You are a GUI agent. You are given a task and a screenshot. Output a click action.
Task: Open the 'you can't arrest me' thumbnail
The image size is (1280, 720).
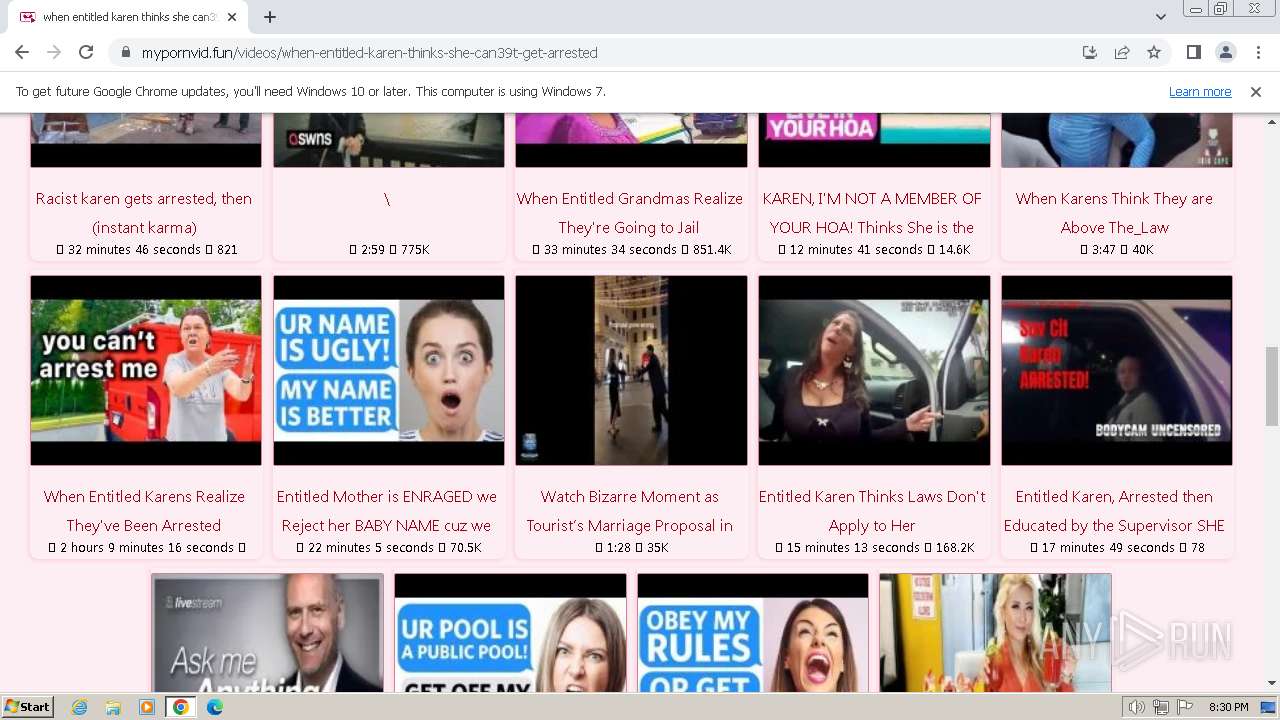click(146, 371)
